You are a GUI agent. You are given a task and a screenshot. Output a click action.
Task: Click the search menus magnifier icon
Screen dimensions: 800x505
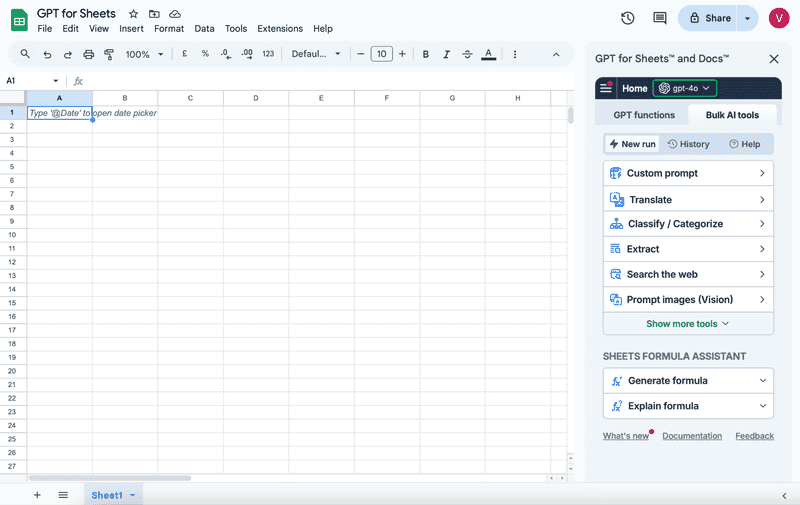[x=24, y=54]
